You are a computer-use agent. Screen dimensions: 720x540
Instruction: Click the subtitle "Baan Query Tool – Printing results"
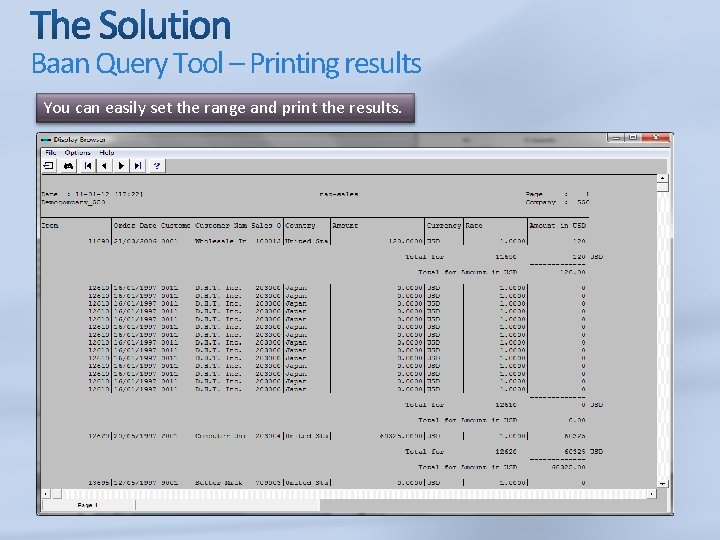tap(226, 63)
